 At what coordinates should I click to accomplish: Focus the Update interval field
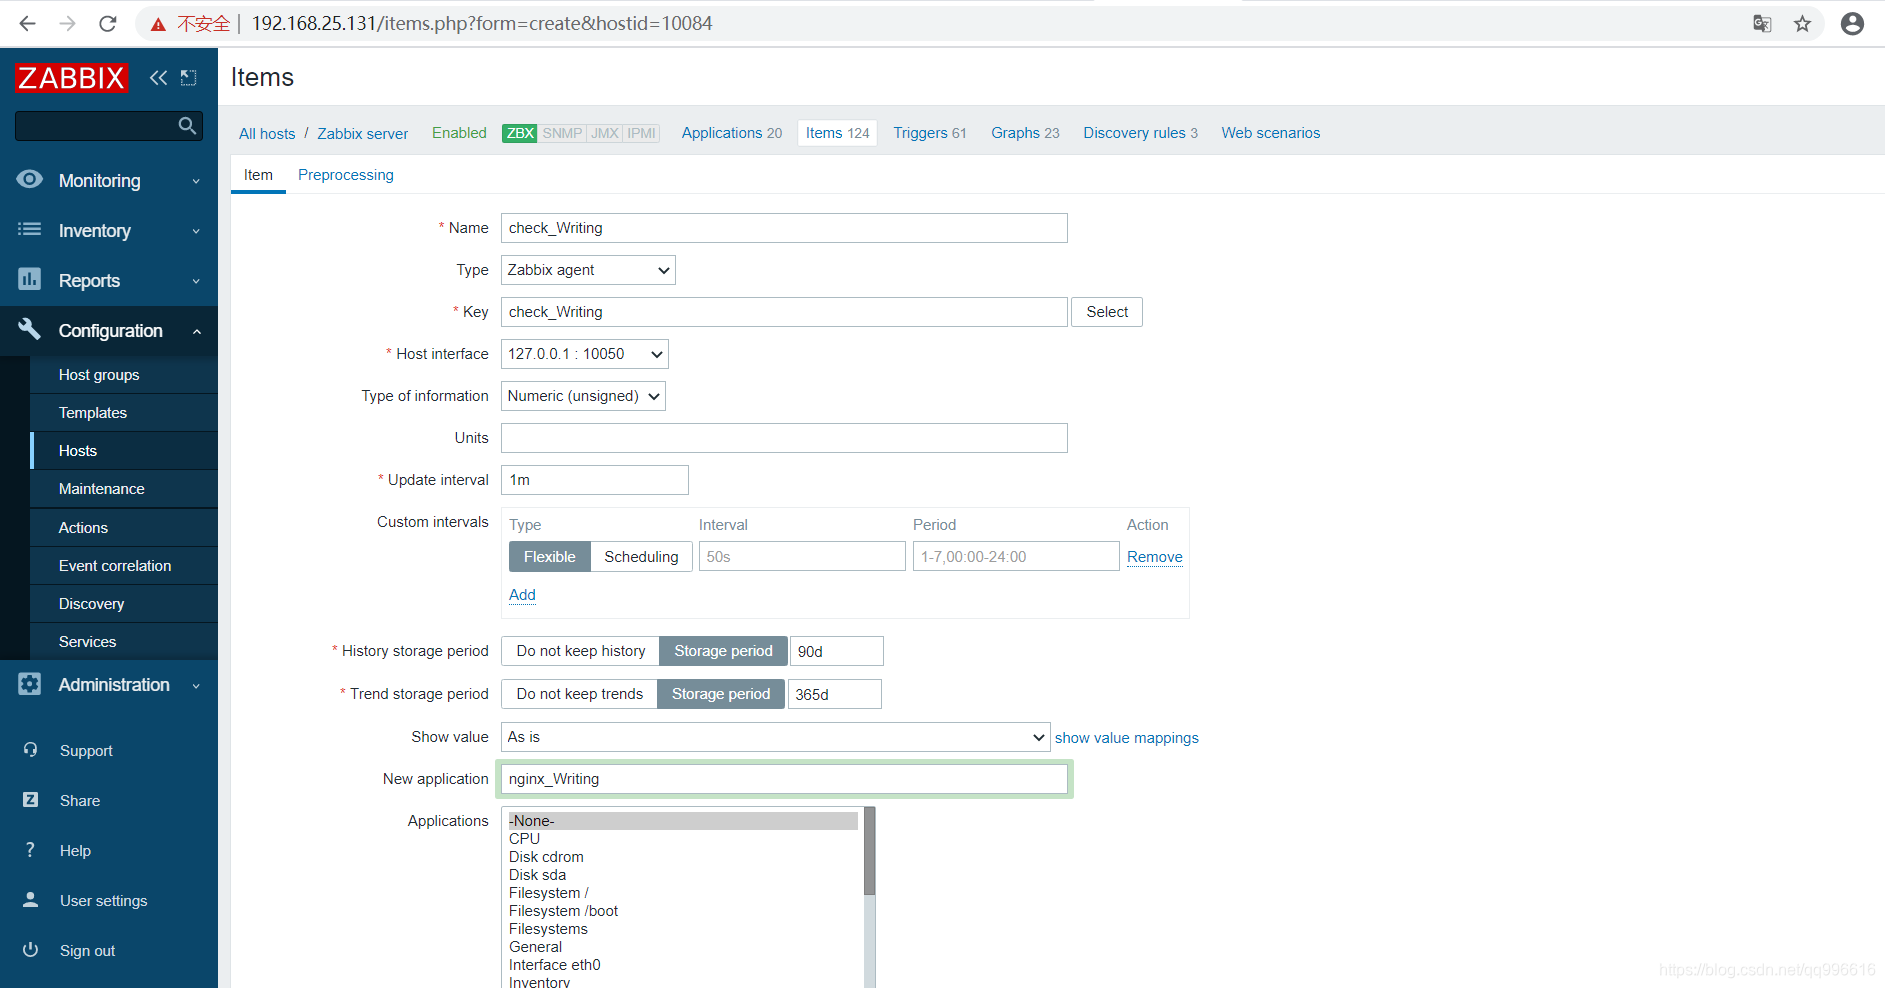pos(595,480)
